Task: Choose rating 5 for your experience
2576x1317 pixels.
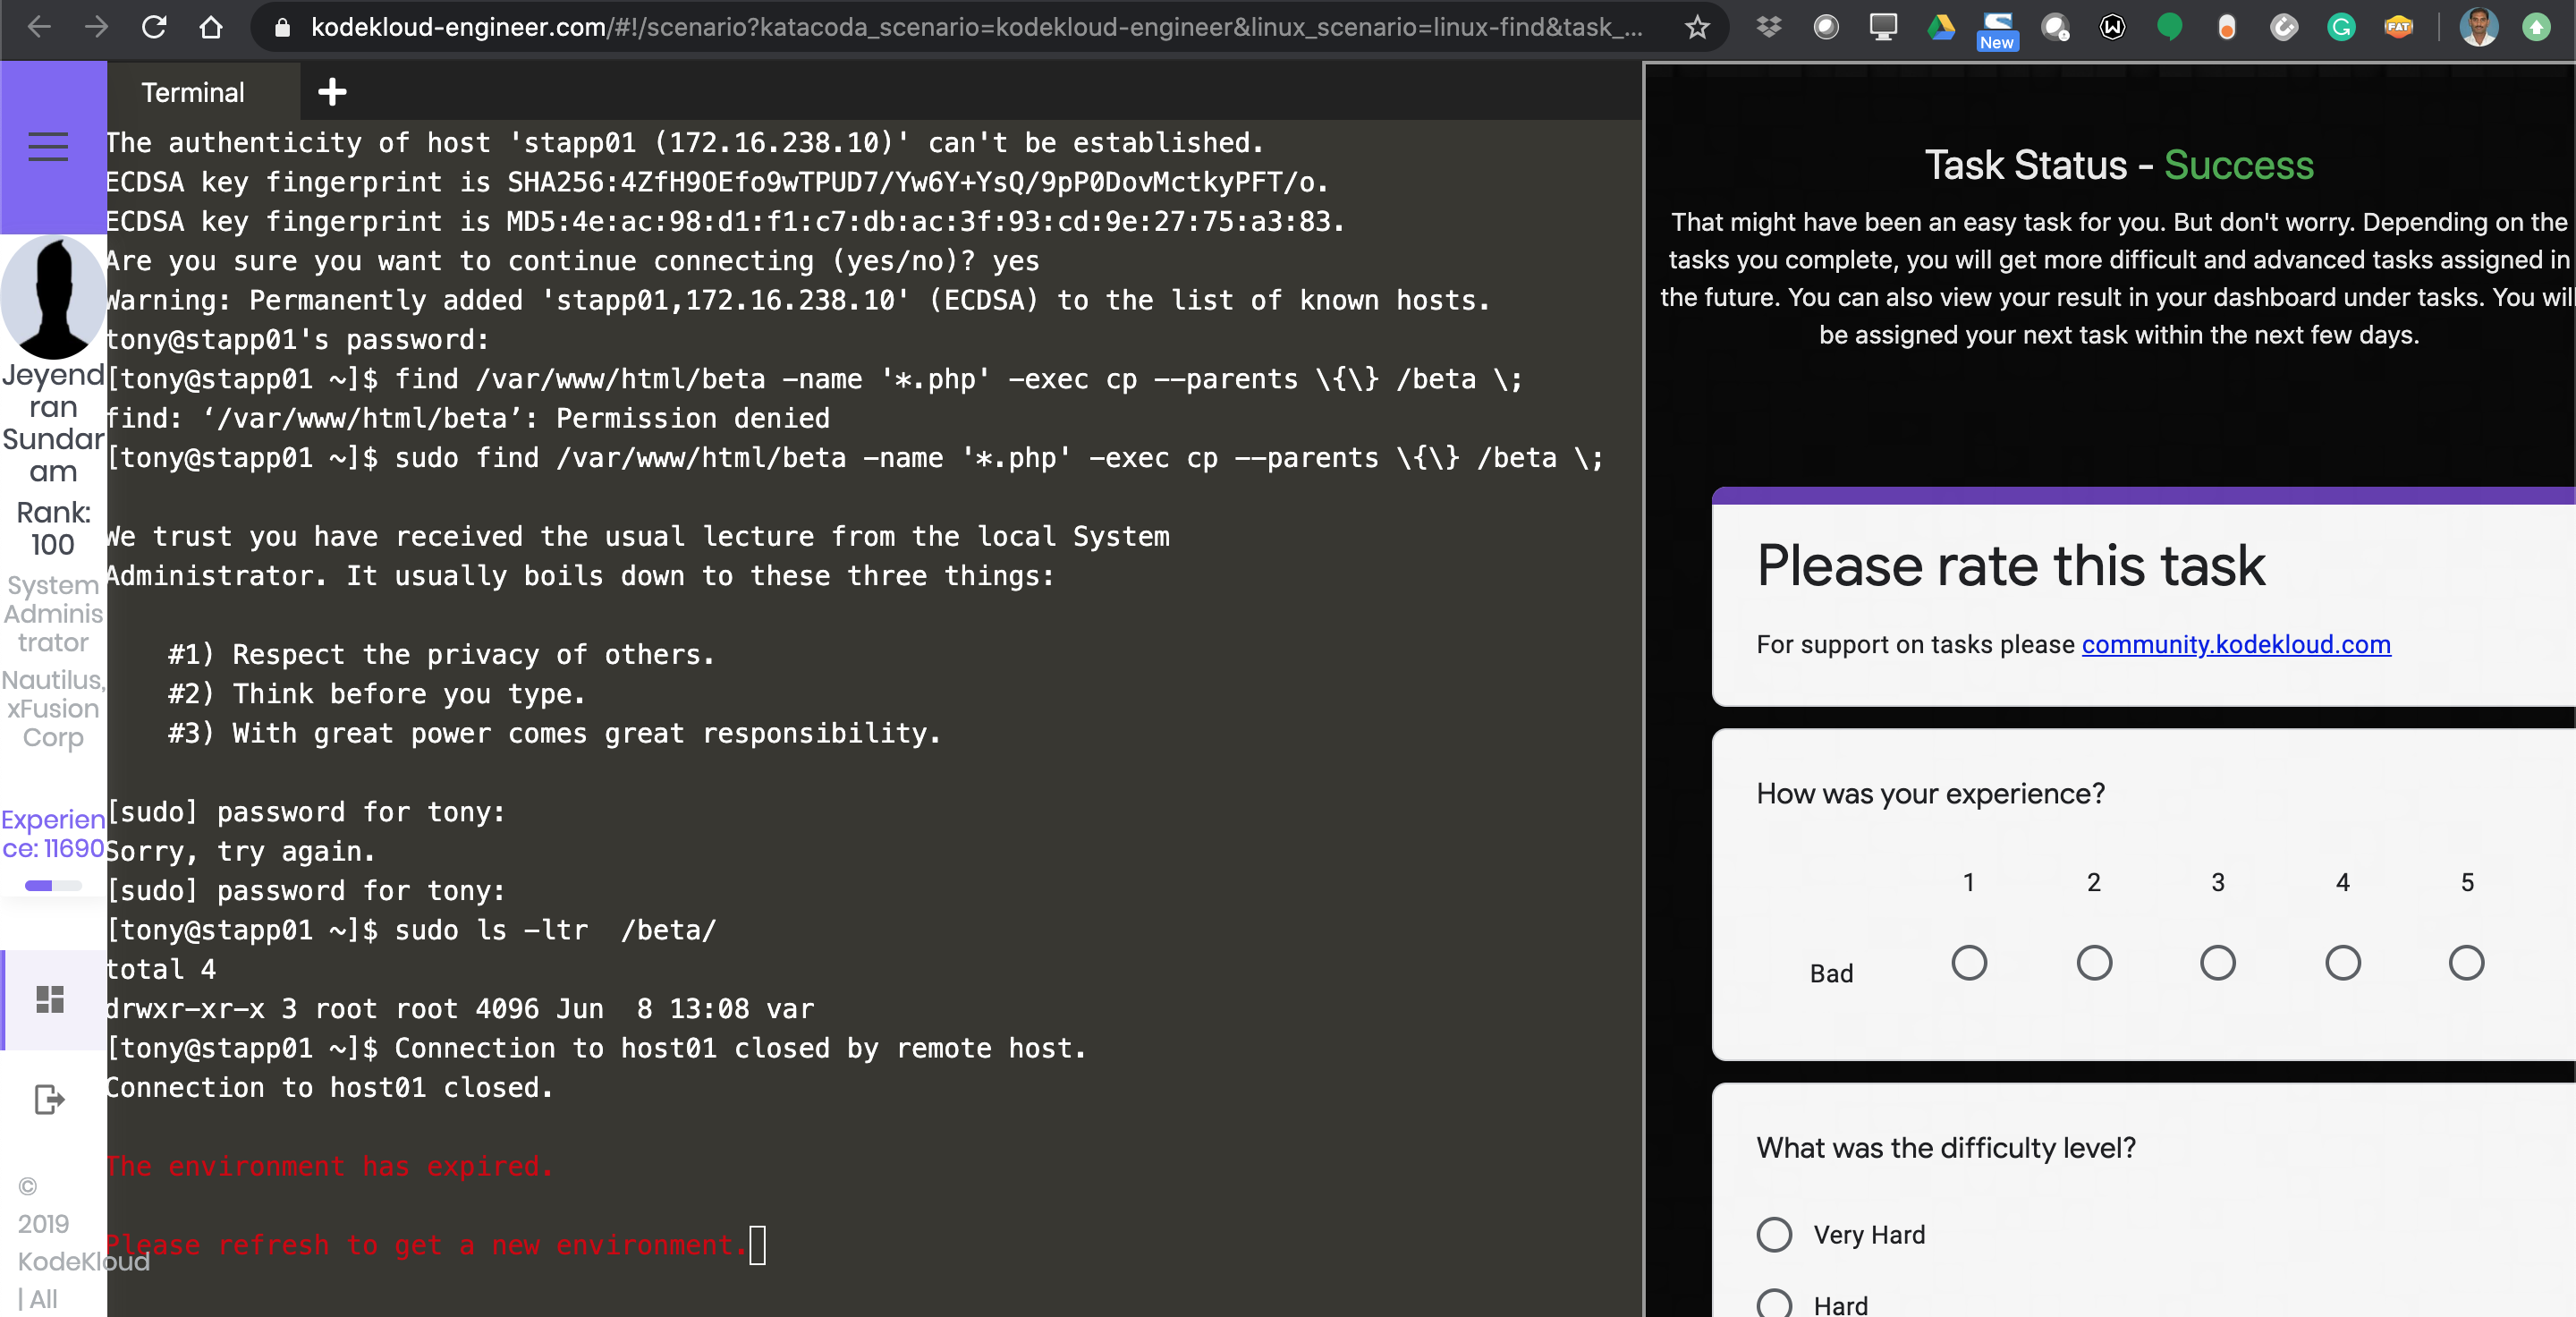Action: coord(2465,963)
